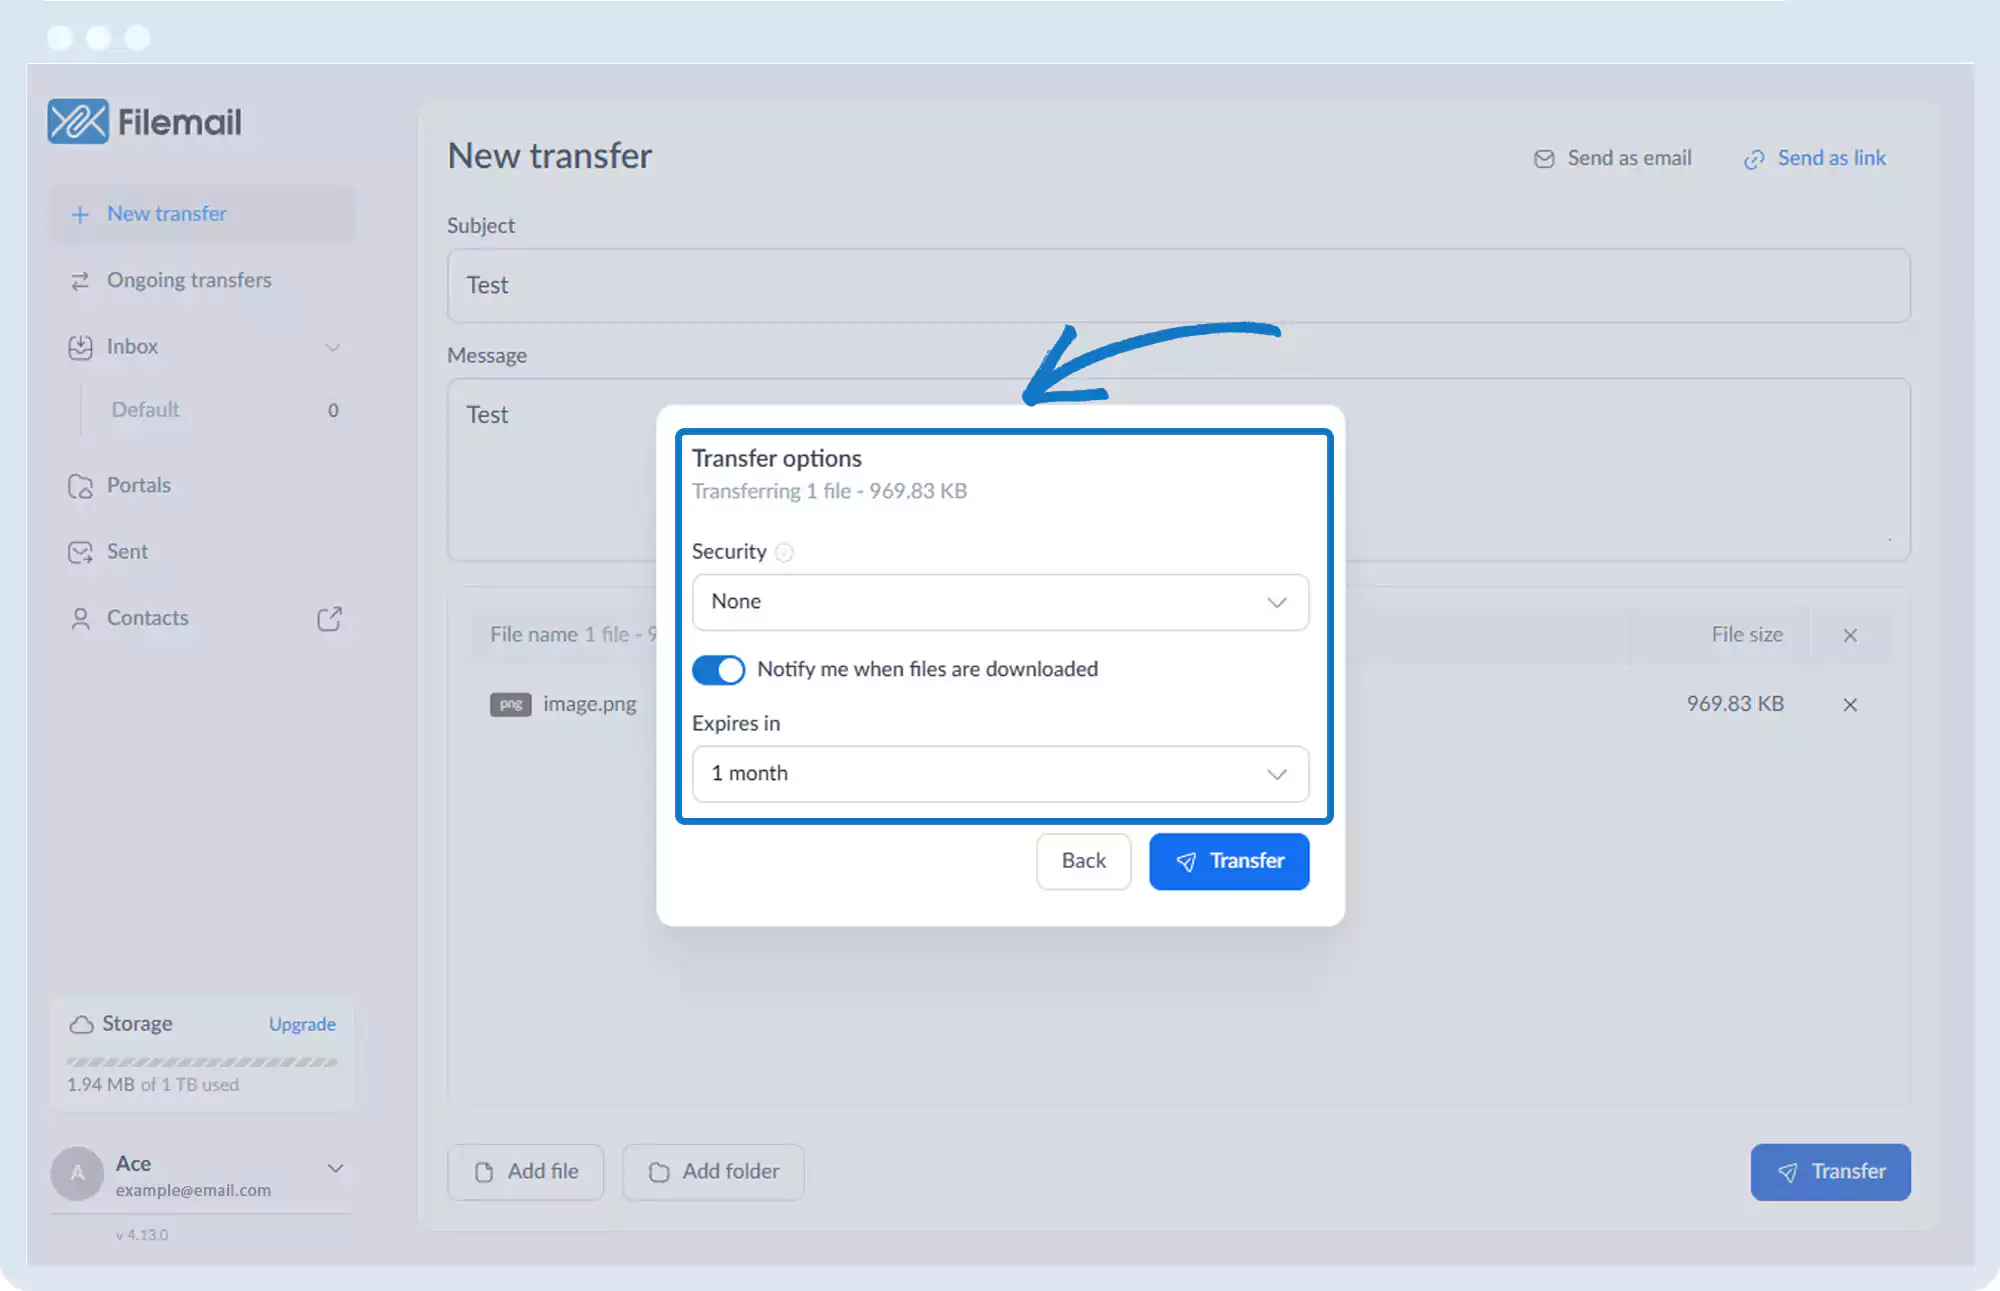The image size is (2000, 1291).
Task: Toggle notify when files are downloaded
Action: [718, 670]
